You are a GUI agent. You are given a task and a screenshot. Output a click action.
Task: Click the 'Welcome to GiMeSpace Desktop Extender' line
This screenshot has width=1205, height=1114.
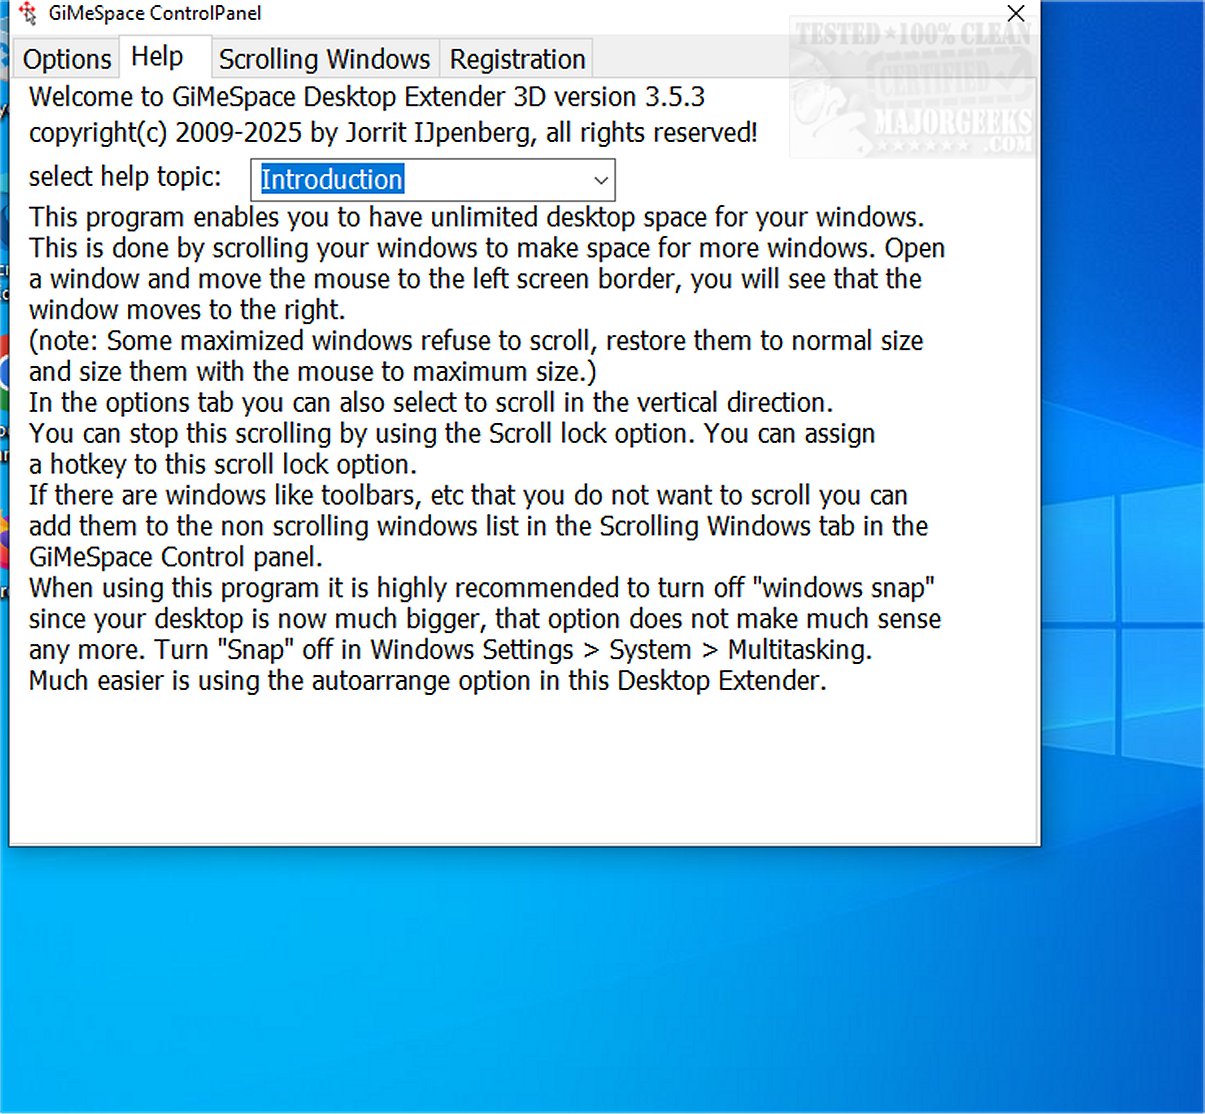click(367, 97)
